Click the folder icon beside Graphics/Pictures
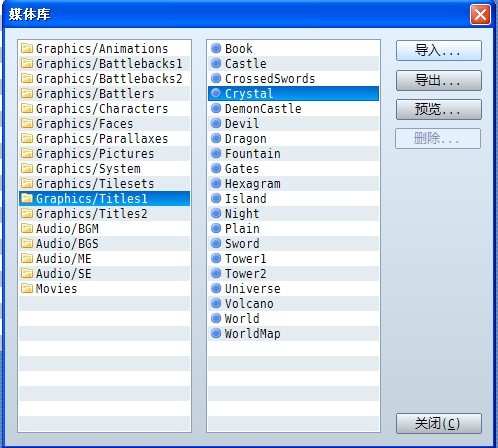The width and height of the screenshot is (498, 448). point(27,153)
